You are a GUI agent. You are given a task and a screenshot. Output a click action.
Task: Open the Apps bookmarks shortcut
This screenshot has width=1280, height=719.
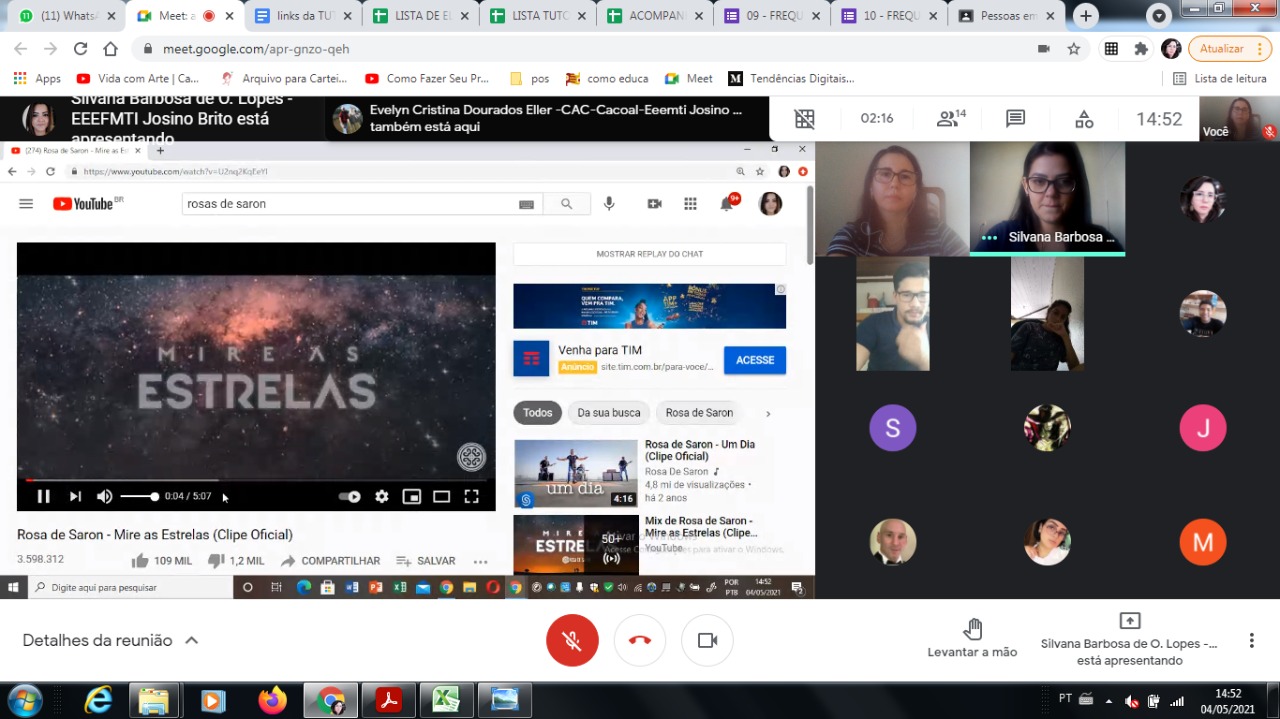(x=37, y=78)
